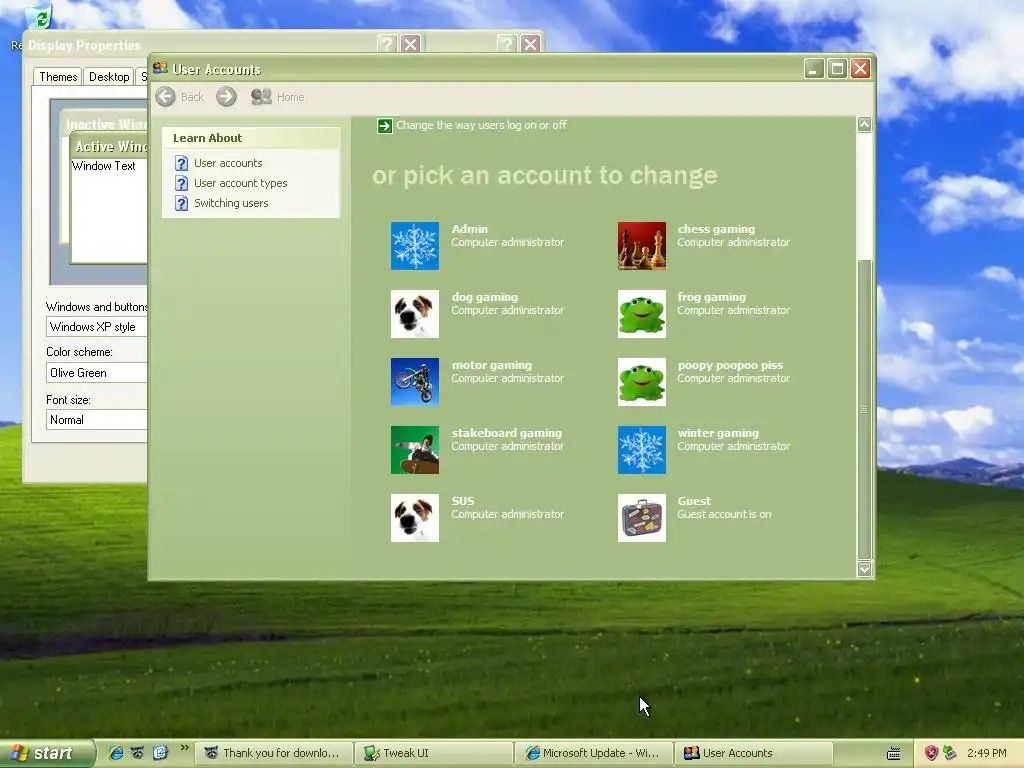Image resolution: width=1024 pixels, height=768 pixels.
Task: Click the chess gaming account name
Action: tap(716, 229)
